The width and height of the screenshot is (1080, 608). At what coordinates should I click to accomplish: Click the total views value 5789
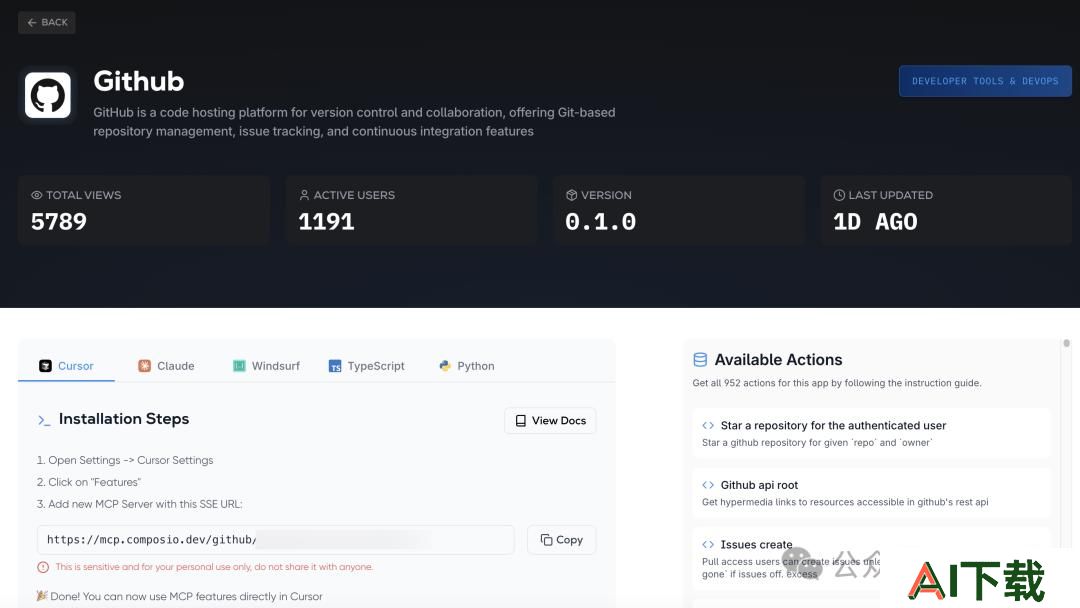59,222
